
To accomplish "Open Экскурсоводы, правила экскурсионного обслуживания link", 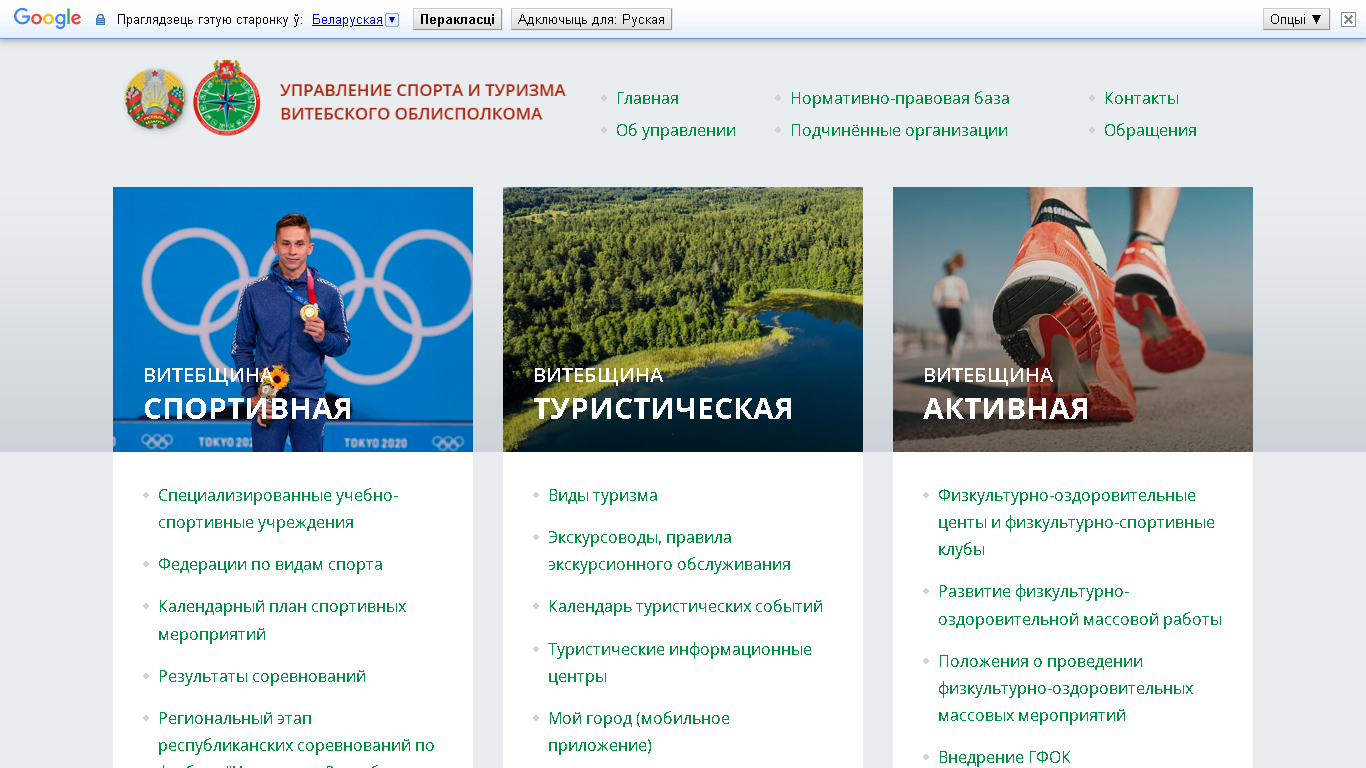I will [669, 551].
